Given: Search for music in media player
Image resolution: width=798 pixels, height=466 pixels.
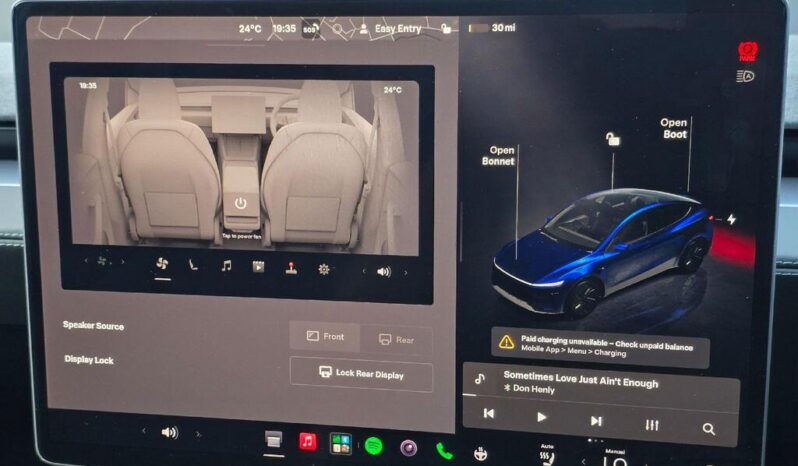Looking at the screenshot, I should click(708, 429).
